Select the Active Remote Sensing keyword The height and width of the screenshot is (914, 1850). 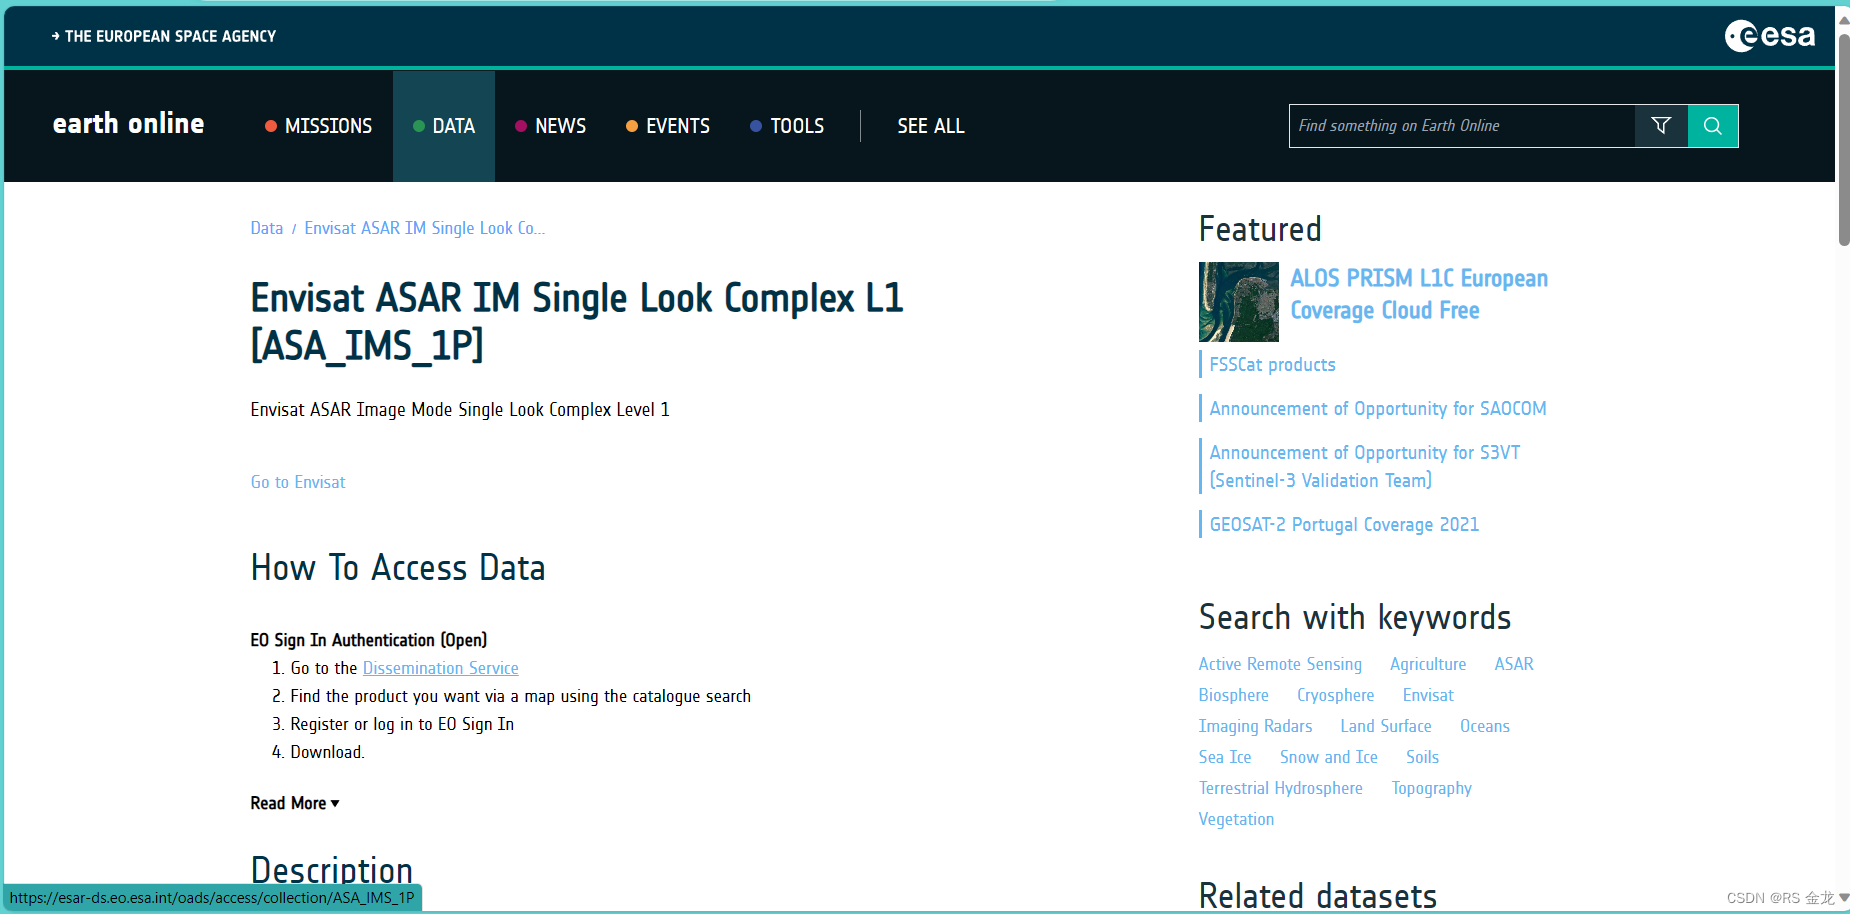[1280, 664]
